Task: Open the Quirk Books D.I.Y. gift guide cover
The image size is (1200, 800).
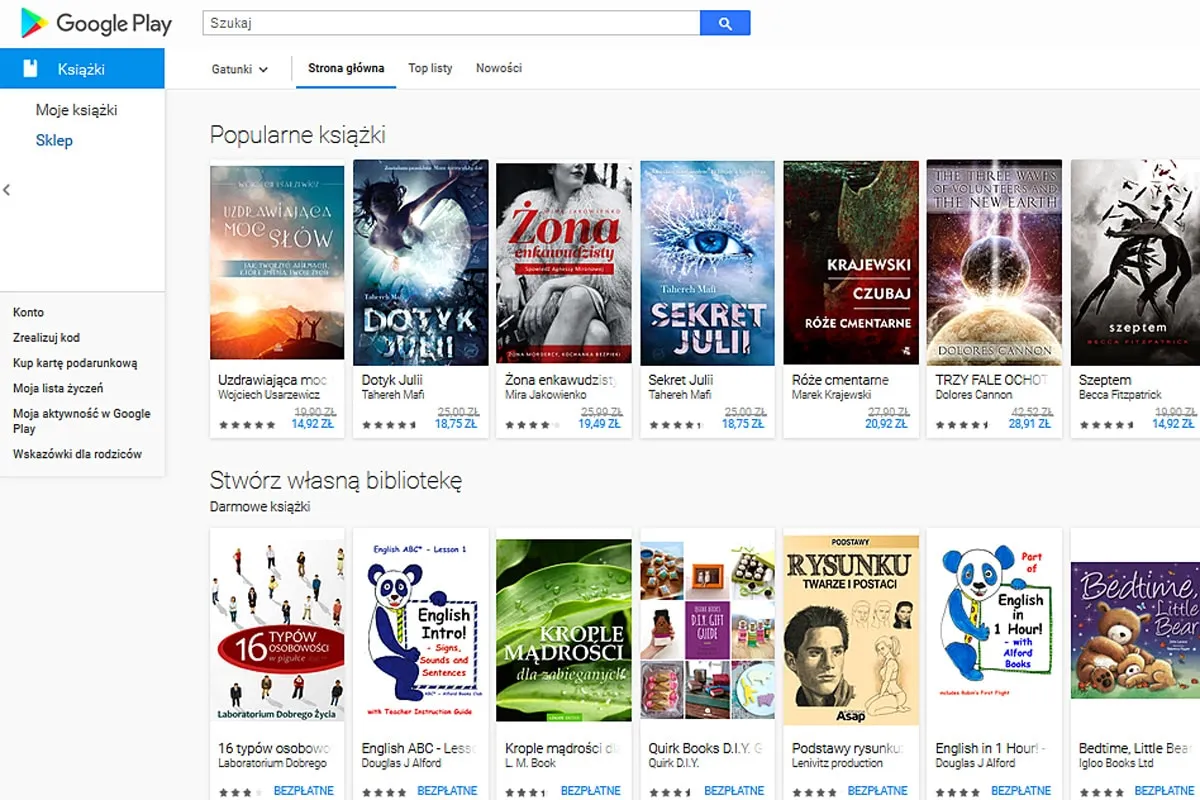Action: tap(708, 630)
